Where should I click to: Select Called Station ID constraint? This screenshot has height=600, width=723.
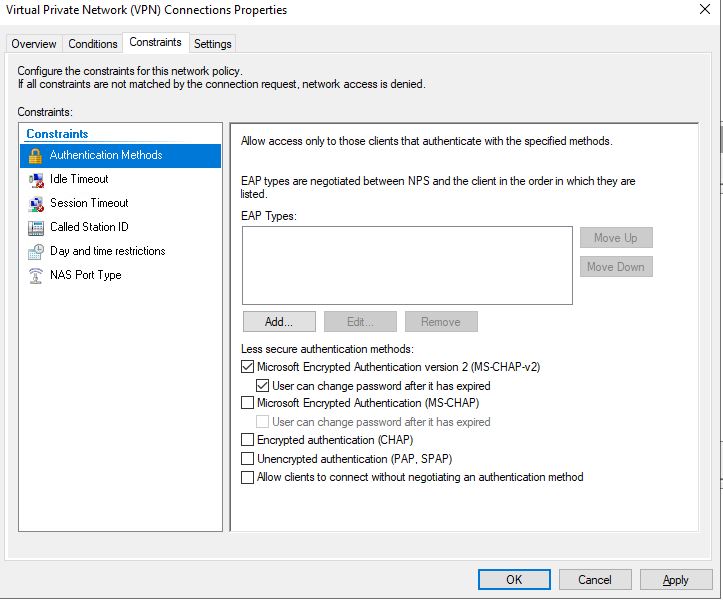(x=120, y=227)
